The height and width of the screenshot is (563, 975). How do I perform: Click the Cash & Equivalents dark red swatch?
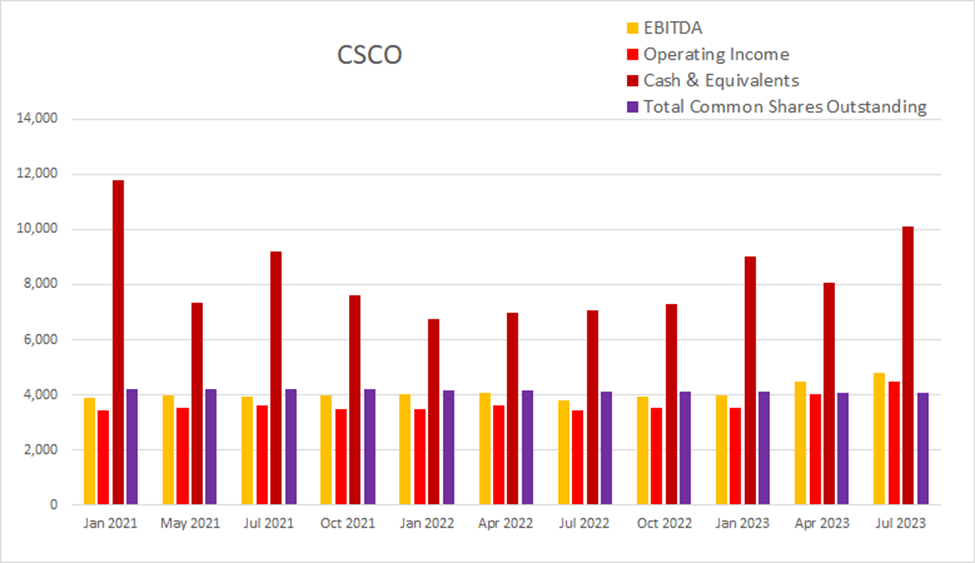[x=632, y=81]
